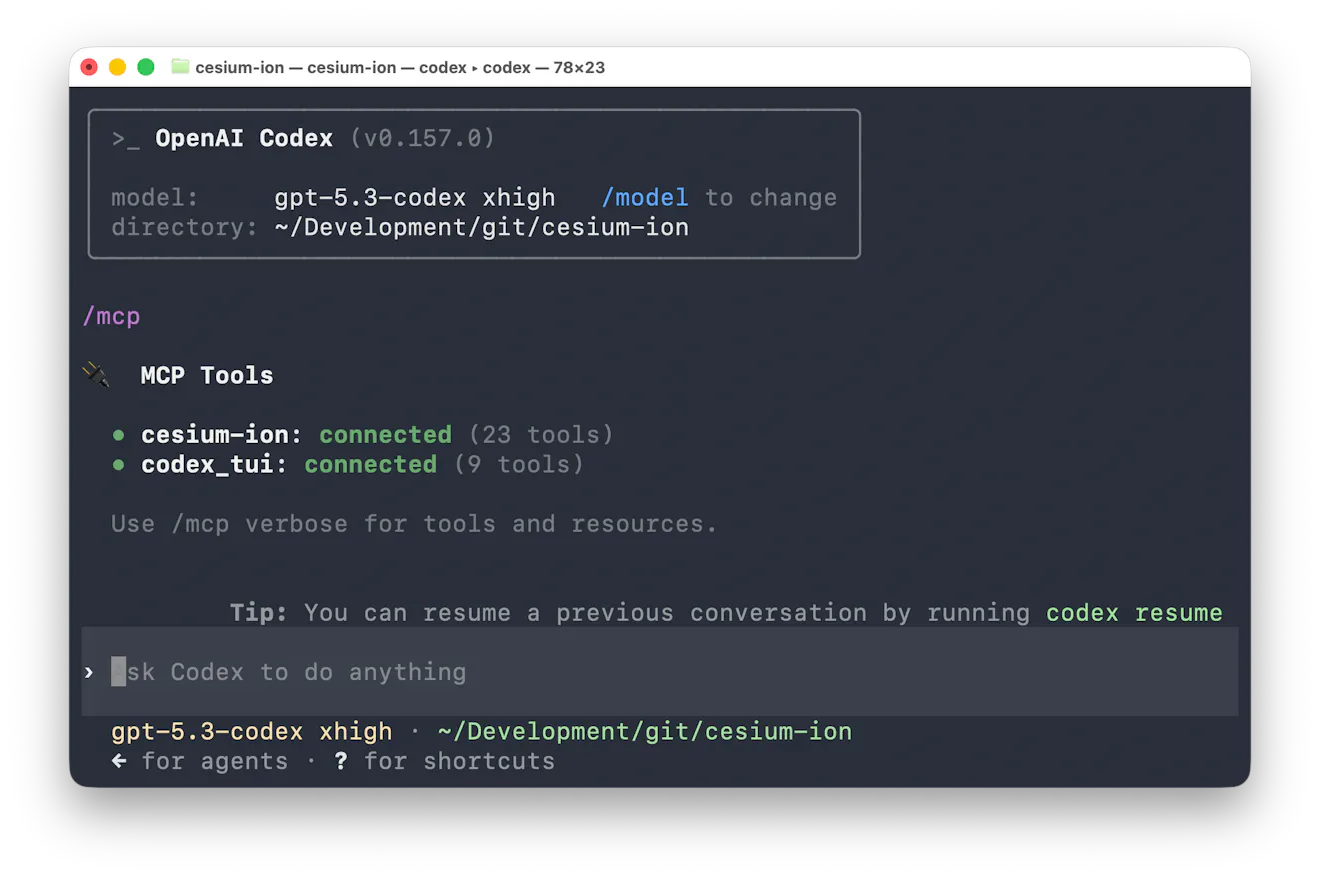
Task: Click the /mcp command text
Action: coord(111,317)
